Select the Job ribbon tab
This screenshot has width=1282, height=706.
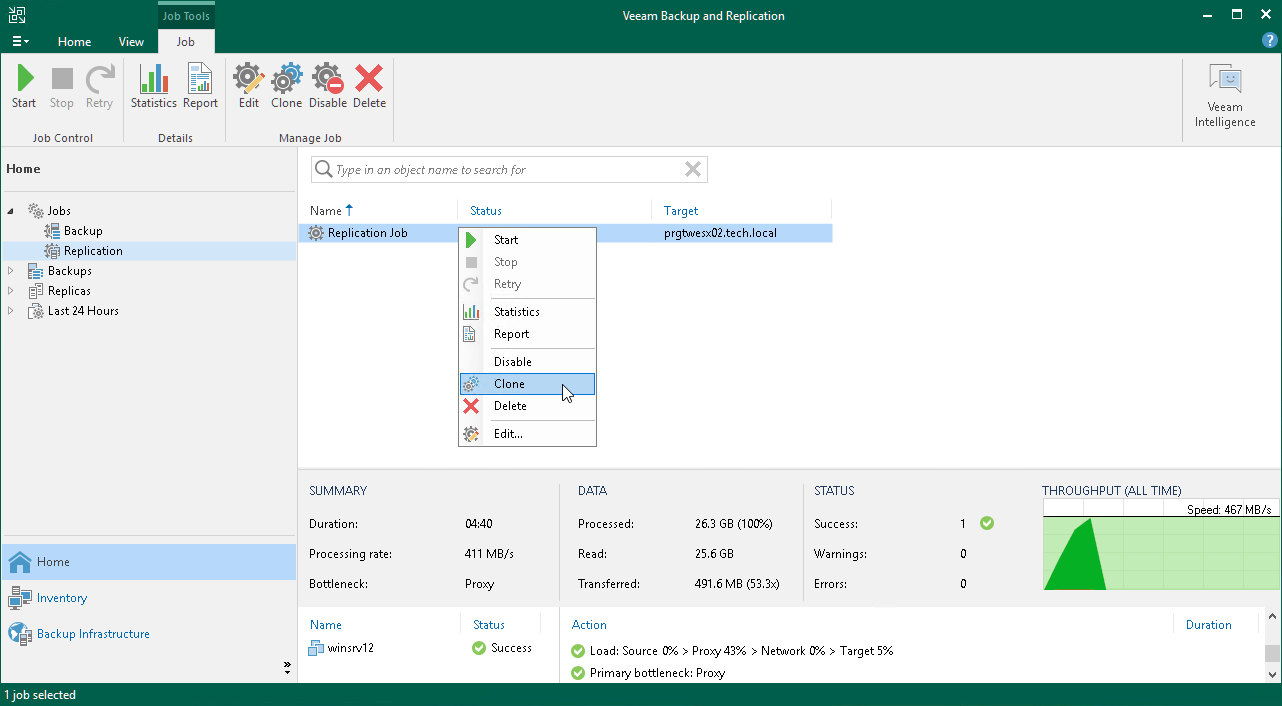tap(186, 42)
